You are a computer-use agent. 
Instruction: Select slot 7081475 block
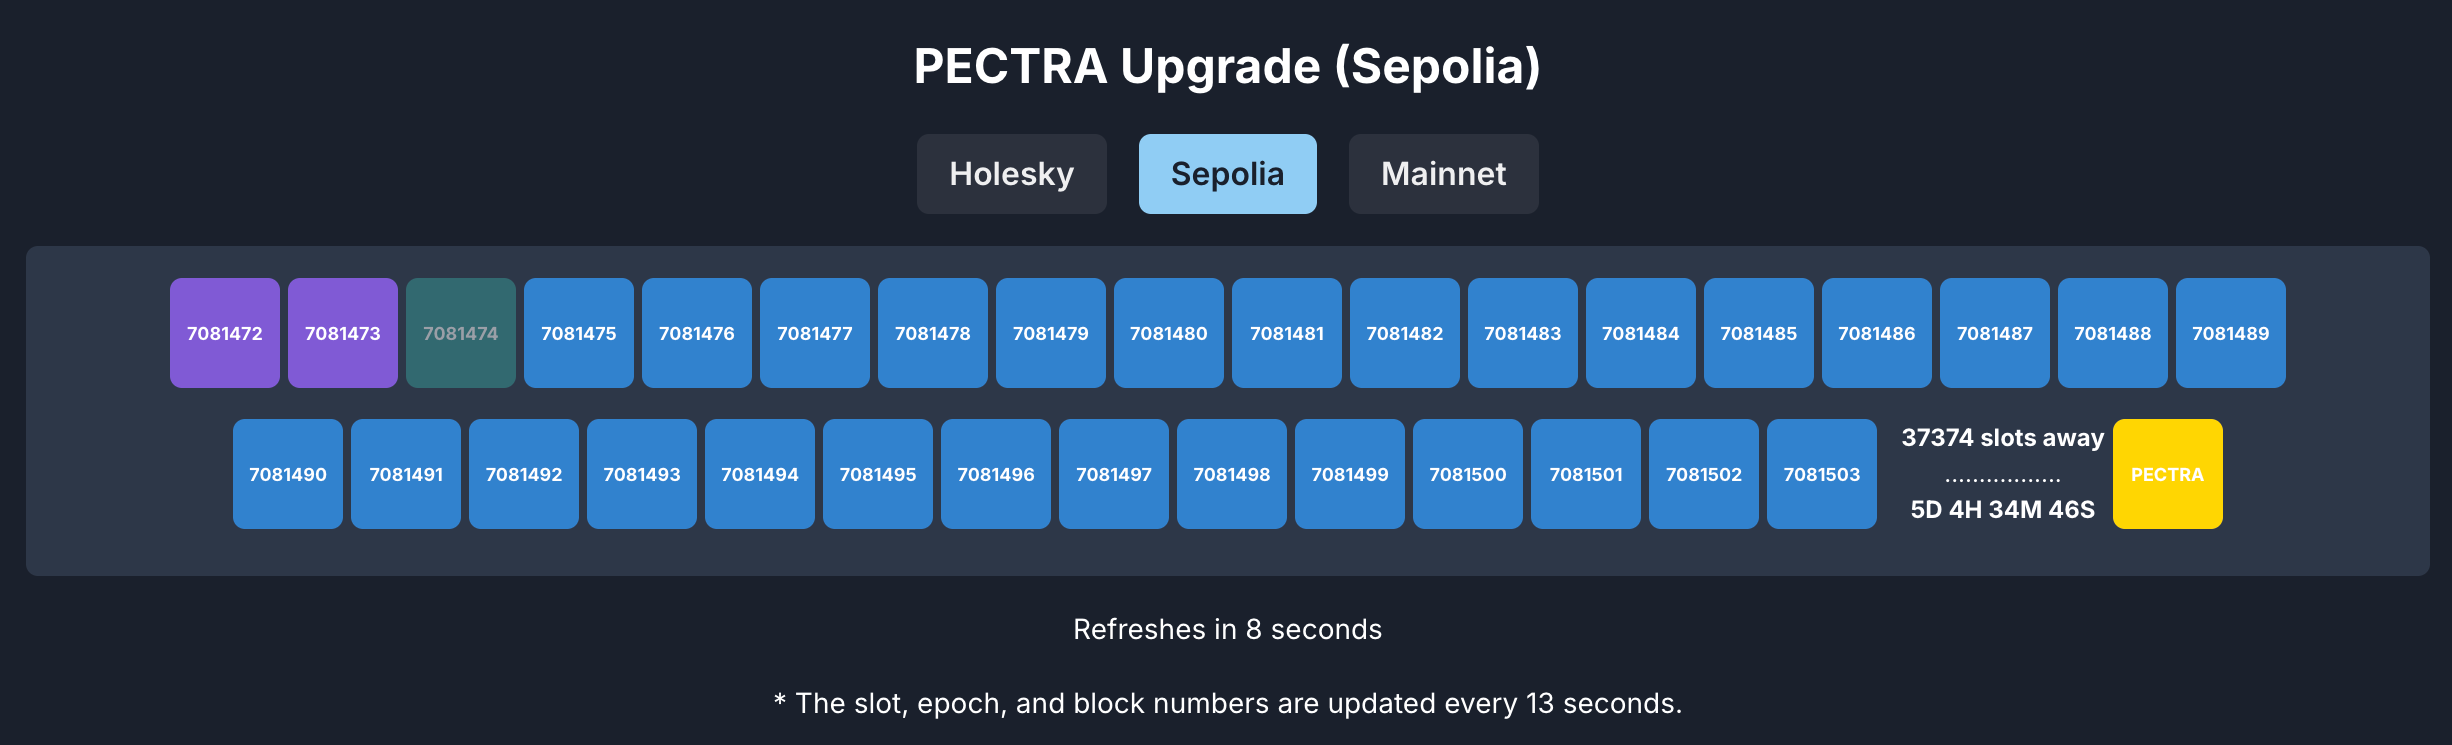579,333
